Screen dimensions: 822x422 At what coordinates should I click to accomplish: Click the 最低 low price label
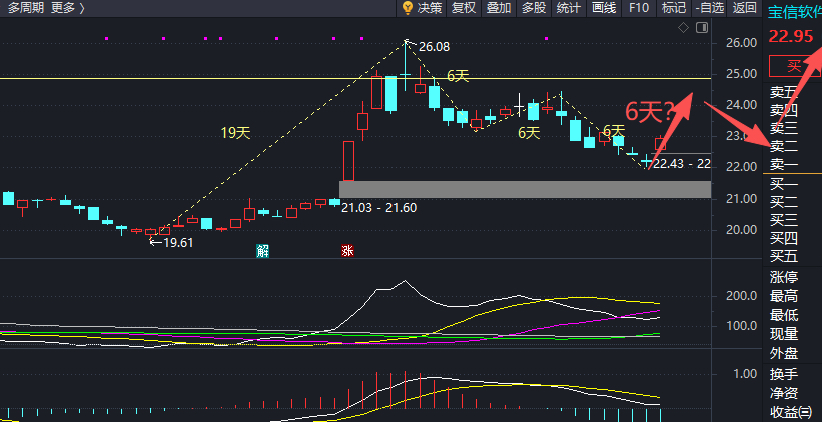click(784, 315)
